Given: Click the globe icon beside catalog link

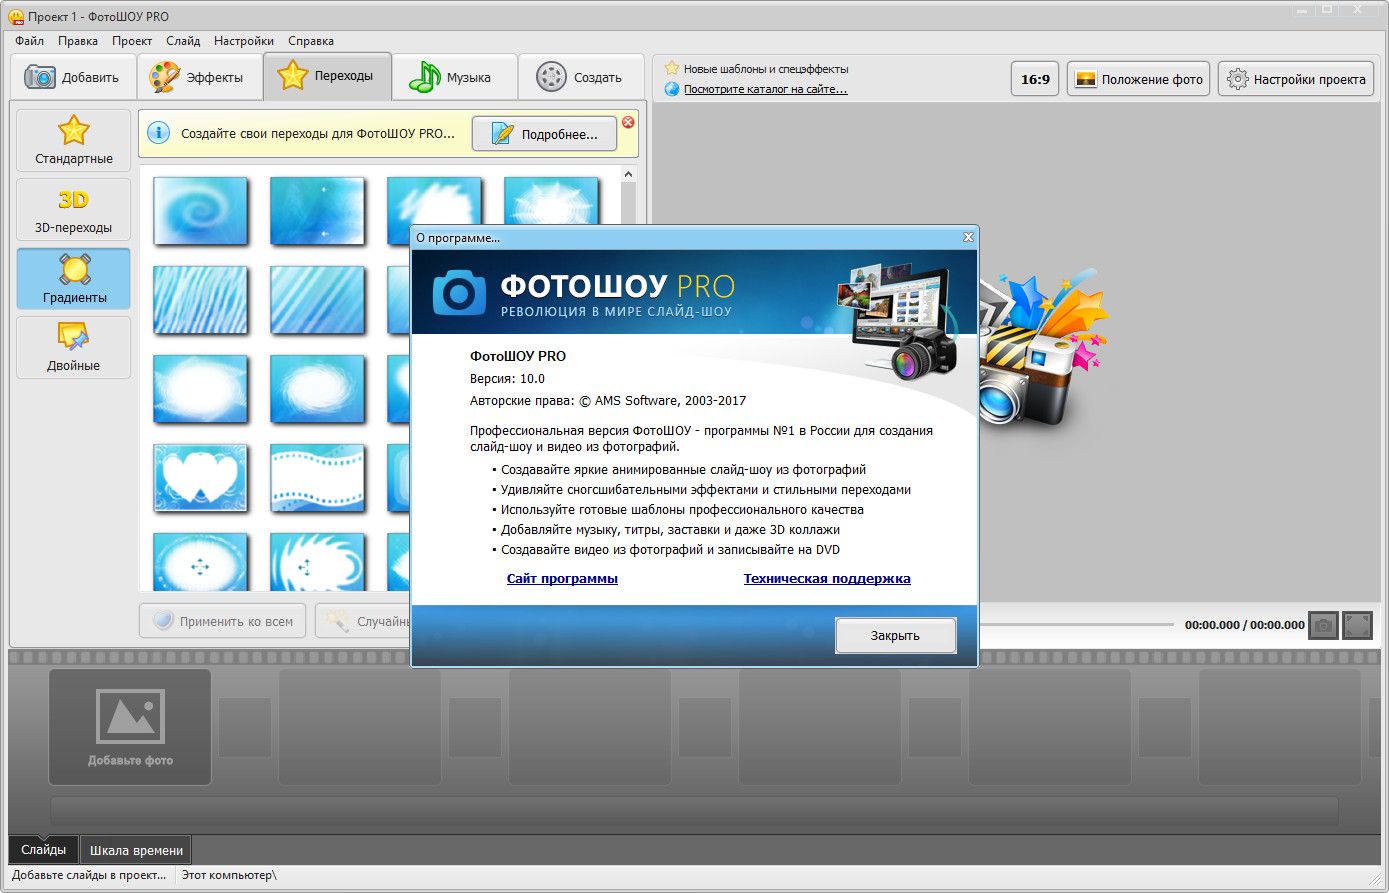Looking at the screenshot, I should tap(672, 89).
